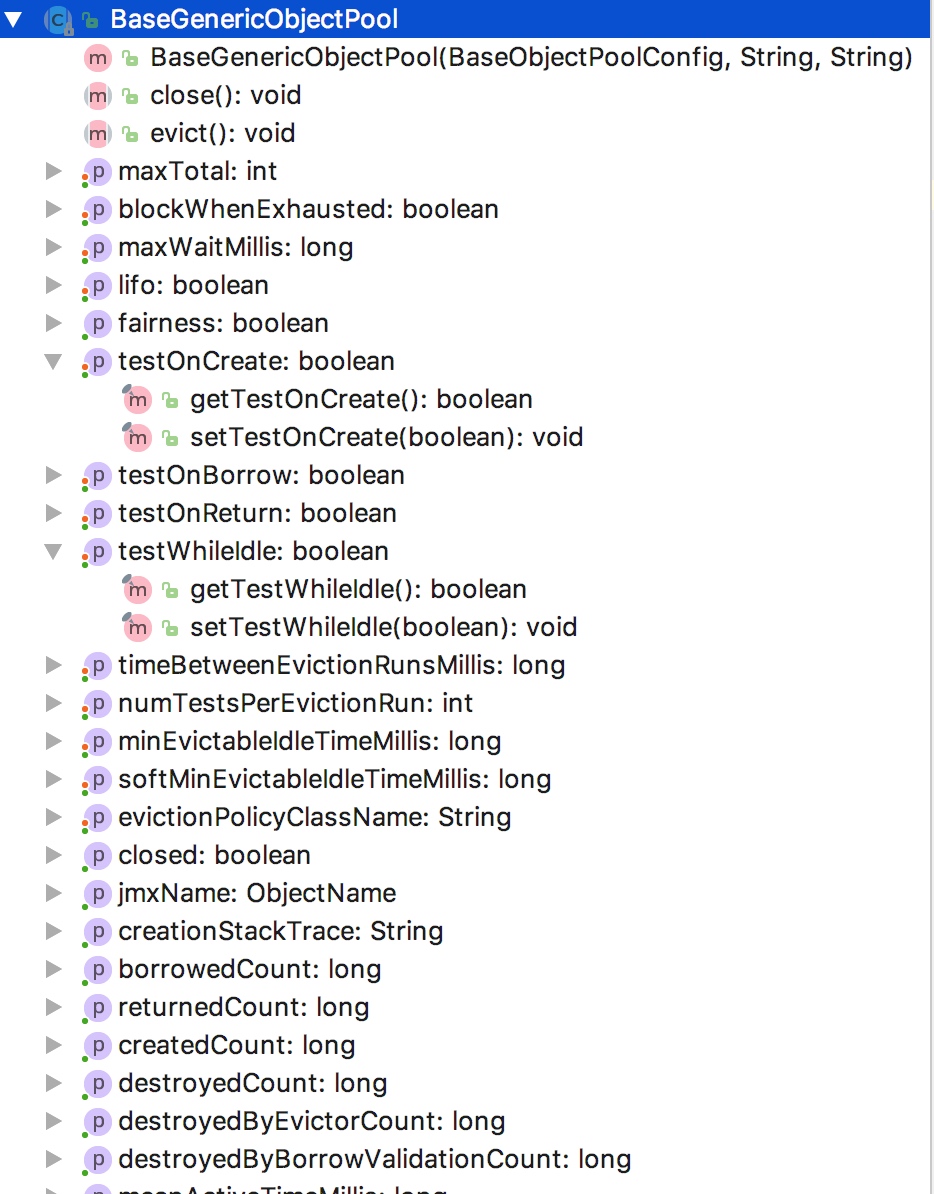Collapse the testWhileIdle property node
The height and width of the screenshot is (1194, 934).
click(53, 551)
